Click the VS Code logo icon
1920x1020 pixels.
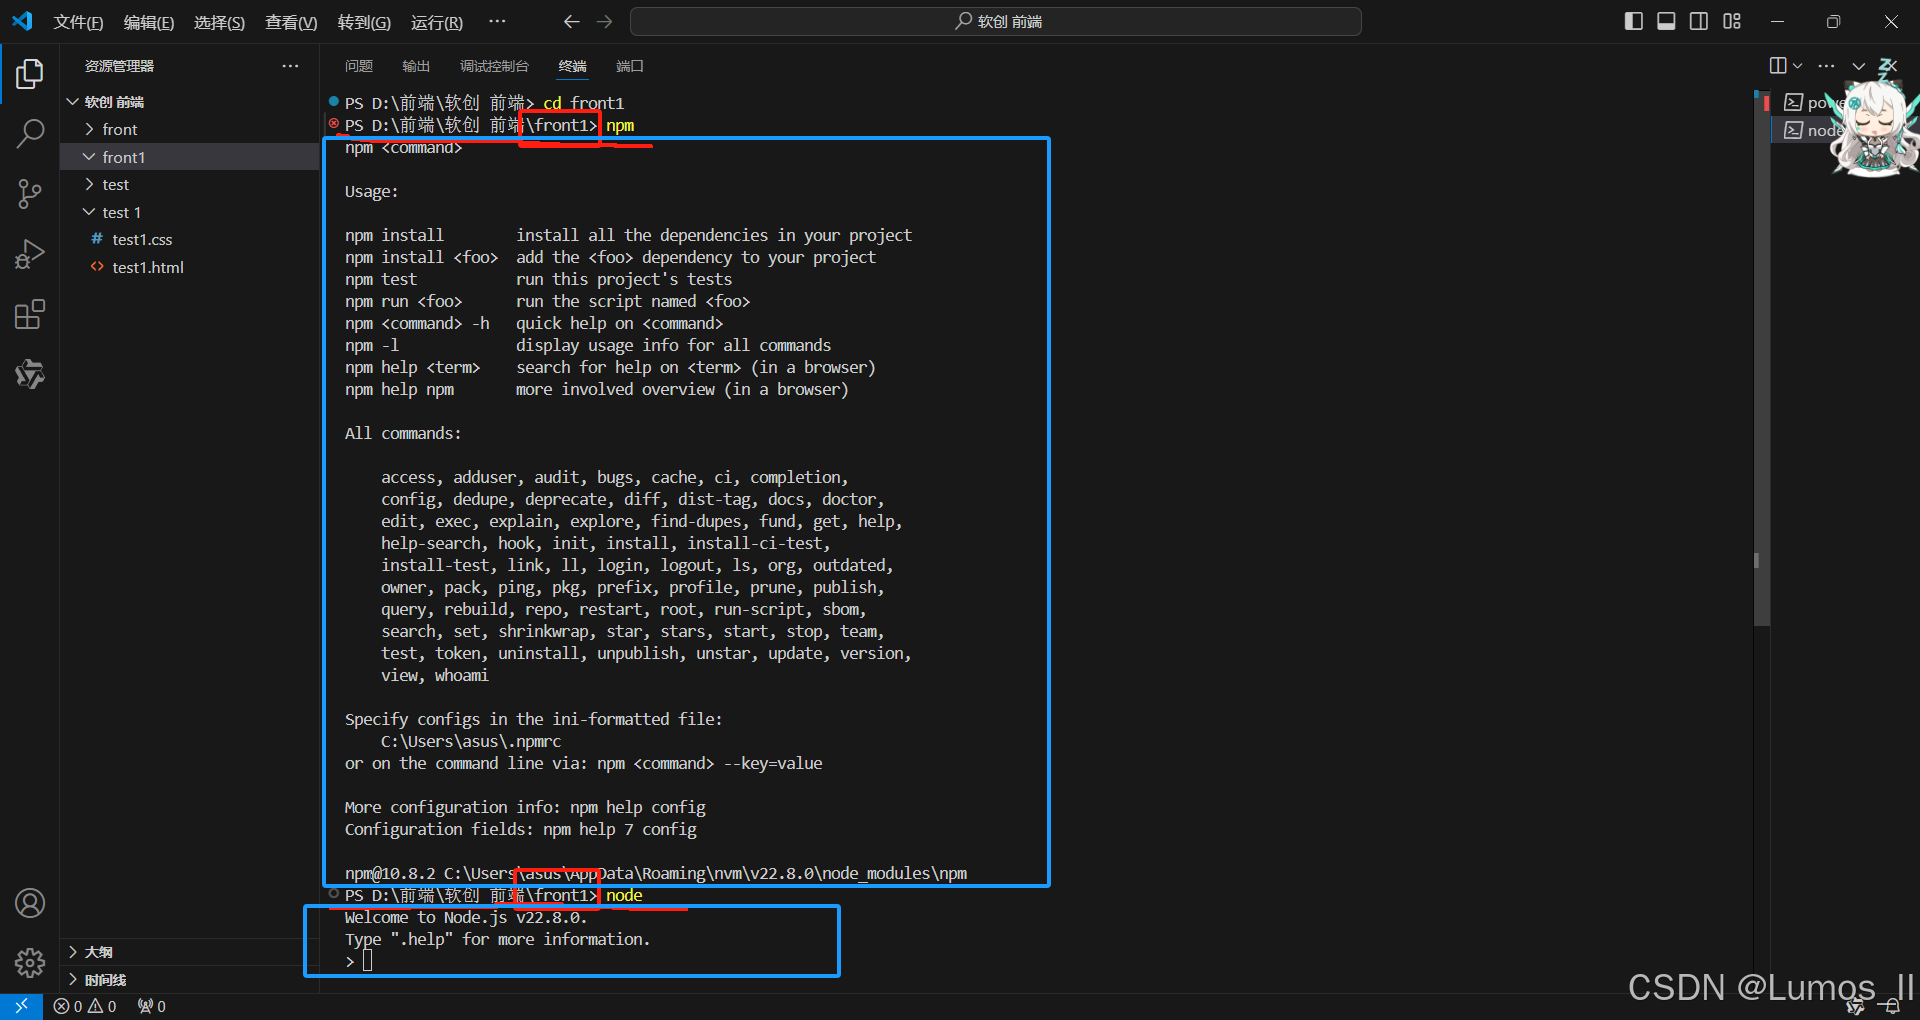click(x=22, y=21)
